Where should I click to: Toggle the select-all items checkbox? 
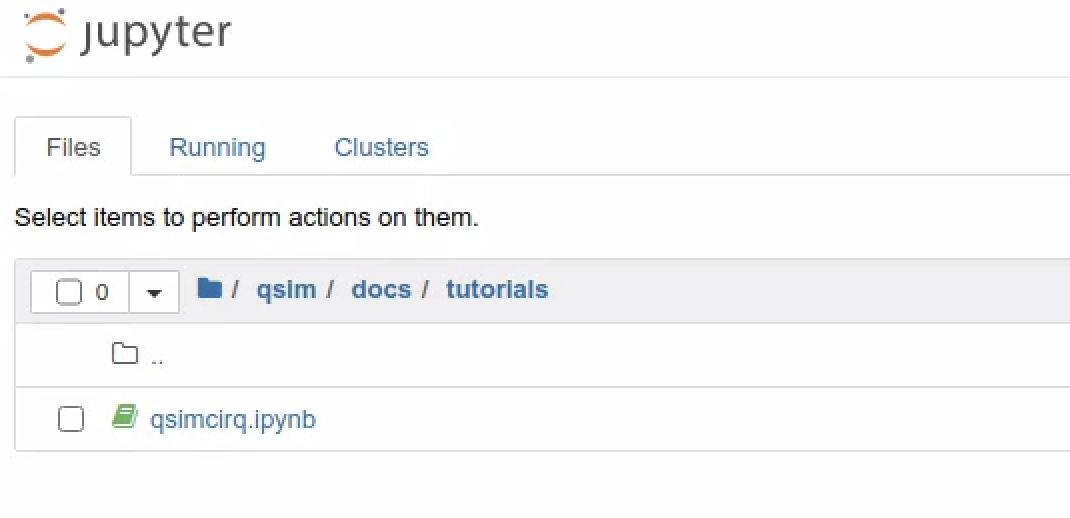[x=69, y=292]
